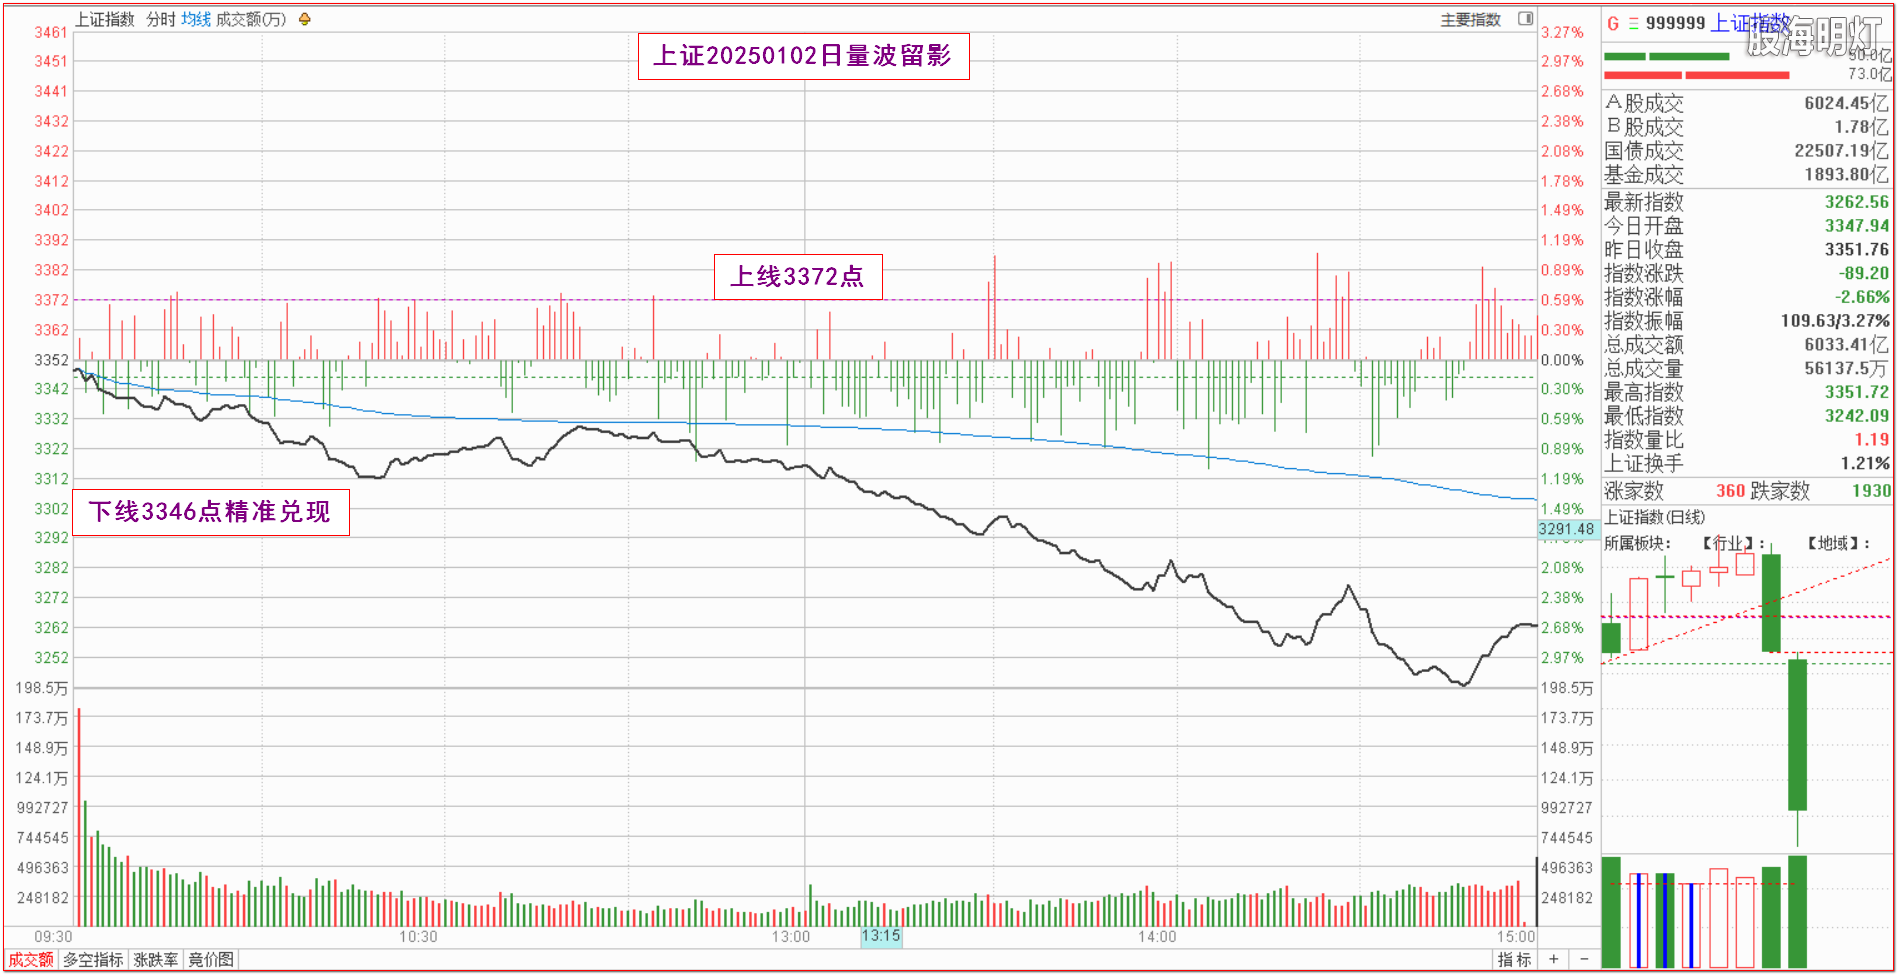Screen dimensions: 1898x975
Task: Click the 指数量比 value 1.19
Action: point(1872,440)
